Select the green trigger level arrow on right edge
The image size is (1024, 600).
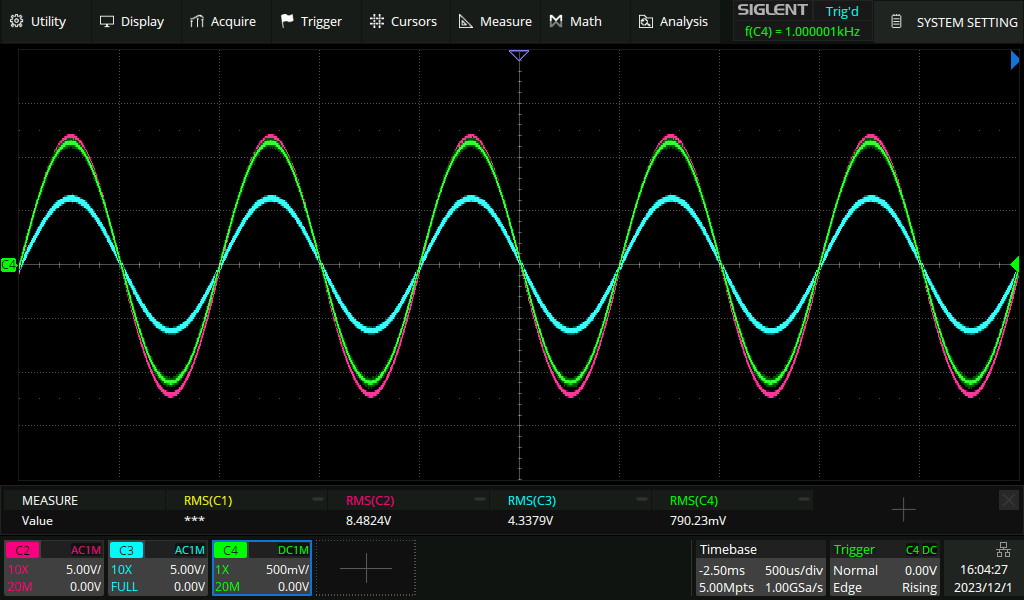(1014, 264)
